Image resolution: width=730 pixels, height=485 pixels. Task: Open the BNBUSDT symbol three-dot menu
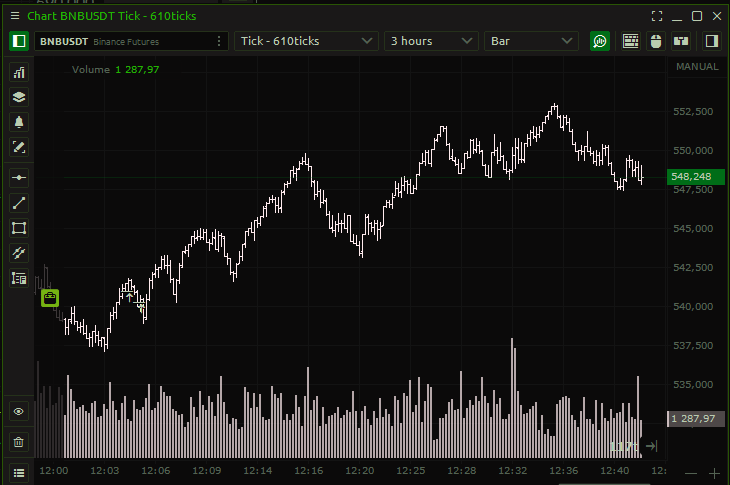coord(220,41)
